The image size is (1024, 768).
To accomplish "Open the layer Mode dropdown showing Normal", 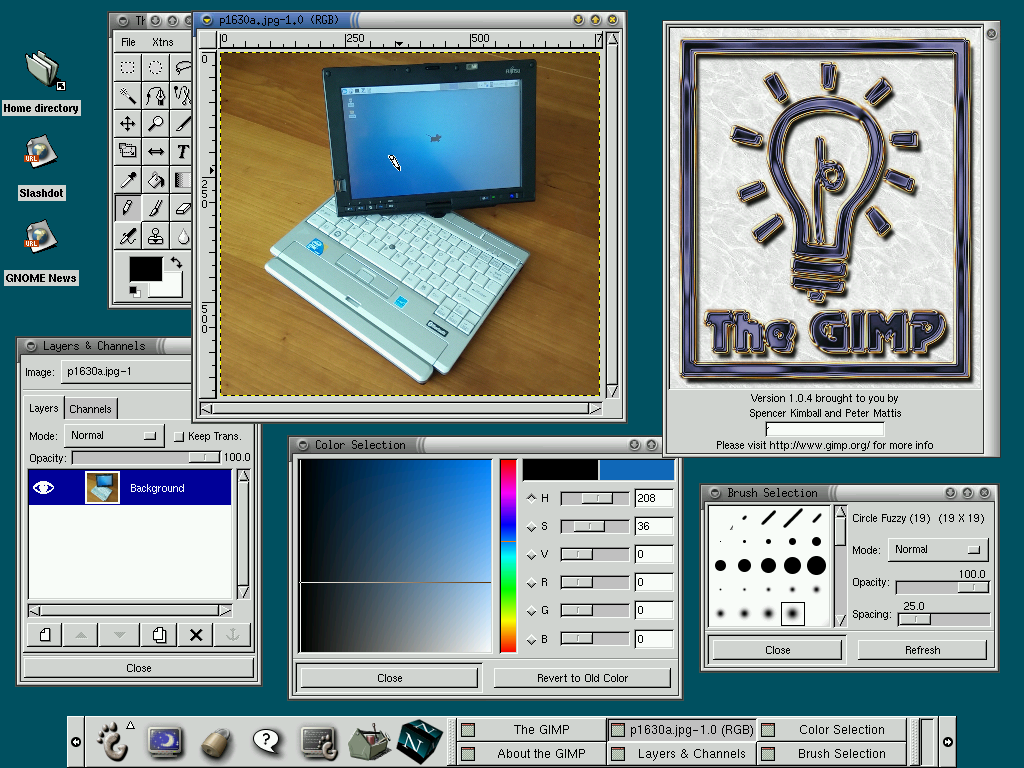I will point(113,435).
